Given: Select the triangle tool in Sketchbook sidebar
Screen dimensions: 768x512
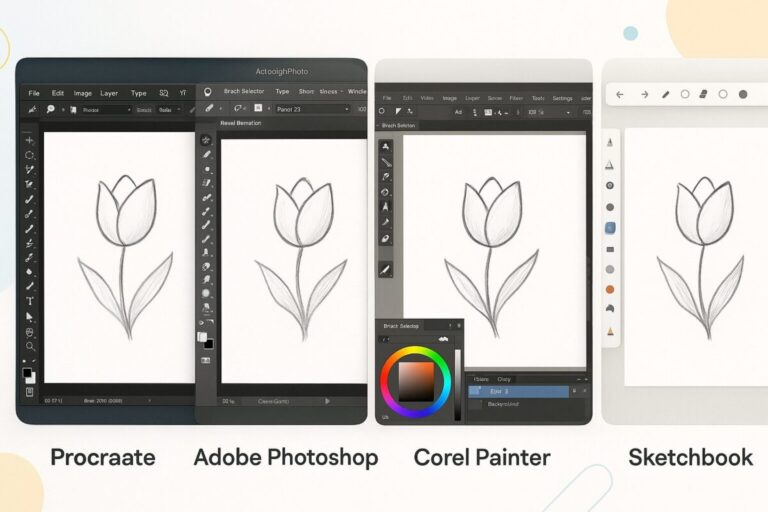Looking at the screenshot, I should tap(610, 165).
